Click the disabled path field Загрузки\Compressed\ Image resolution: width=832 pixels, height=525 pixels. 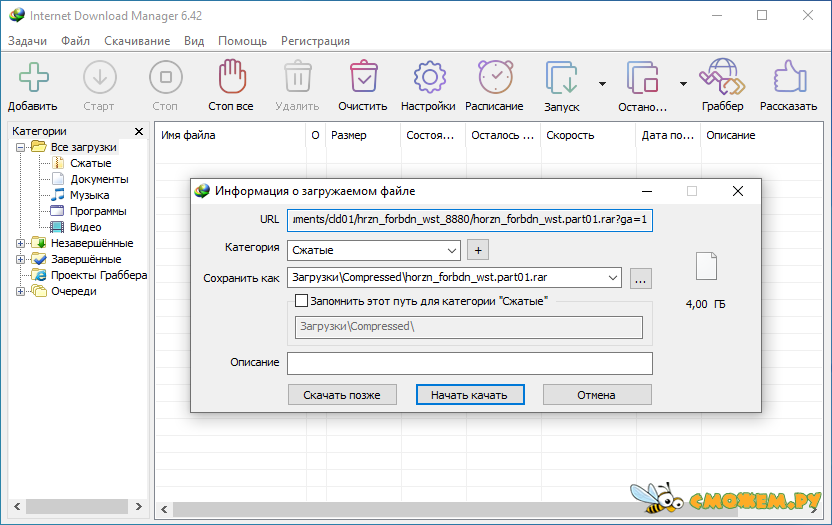pyautogui.click(x=469, y=327)
